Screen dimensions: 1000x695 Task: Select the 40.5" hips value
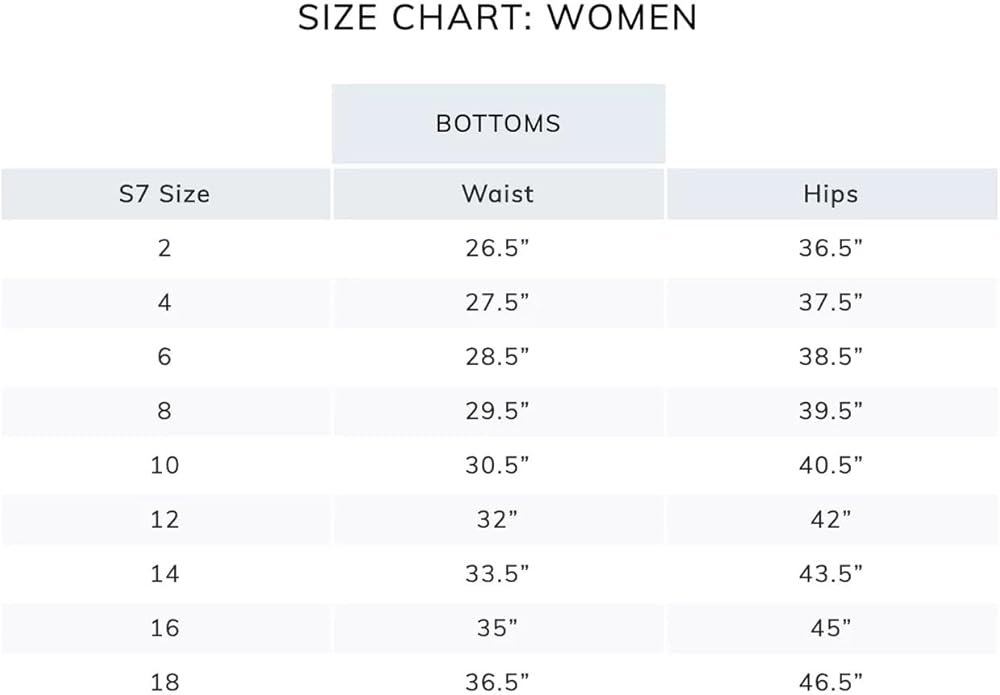click(x=830, y=465)
